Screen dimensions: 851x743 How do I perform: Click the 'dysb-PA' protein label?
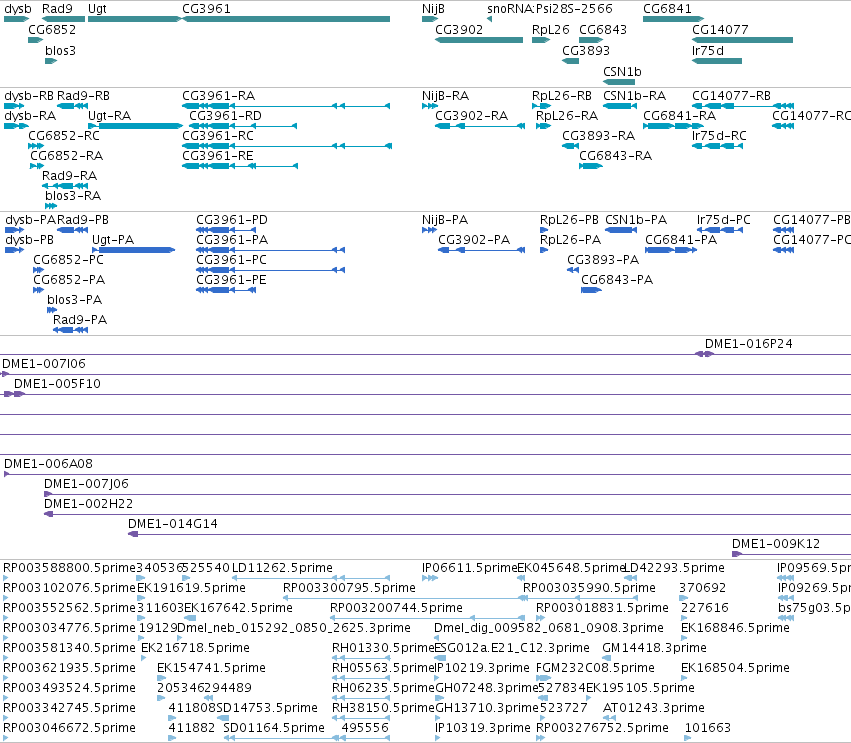point(30,220)
